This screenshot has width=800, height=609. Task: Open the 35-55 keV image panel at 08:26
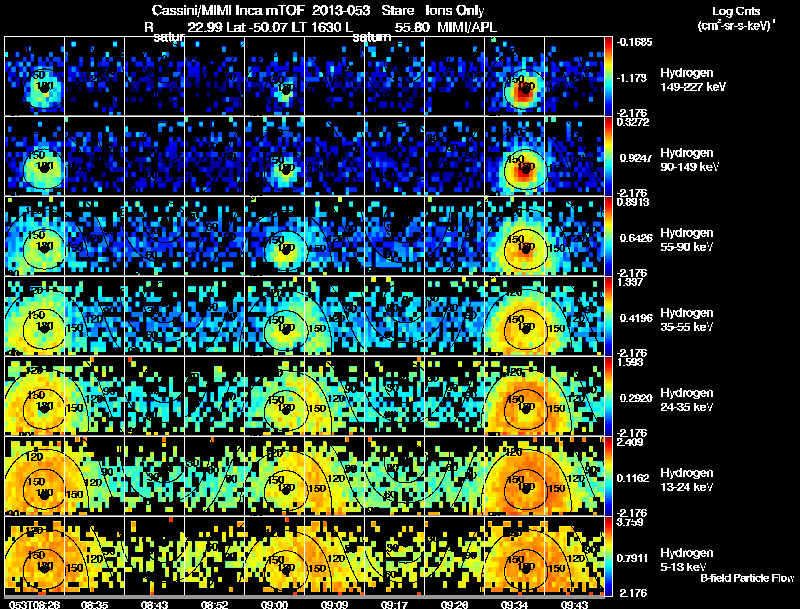[x=34, y=316]
